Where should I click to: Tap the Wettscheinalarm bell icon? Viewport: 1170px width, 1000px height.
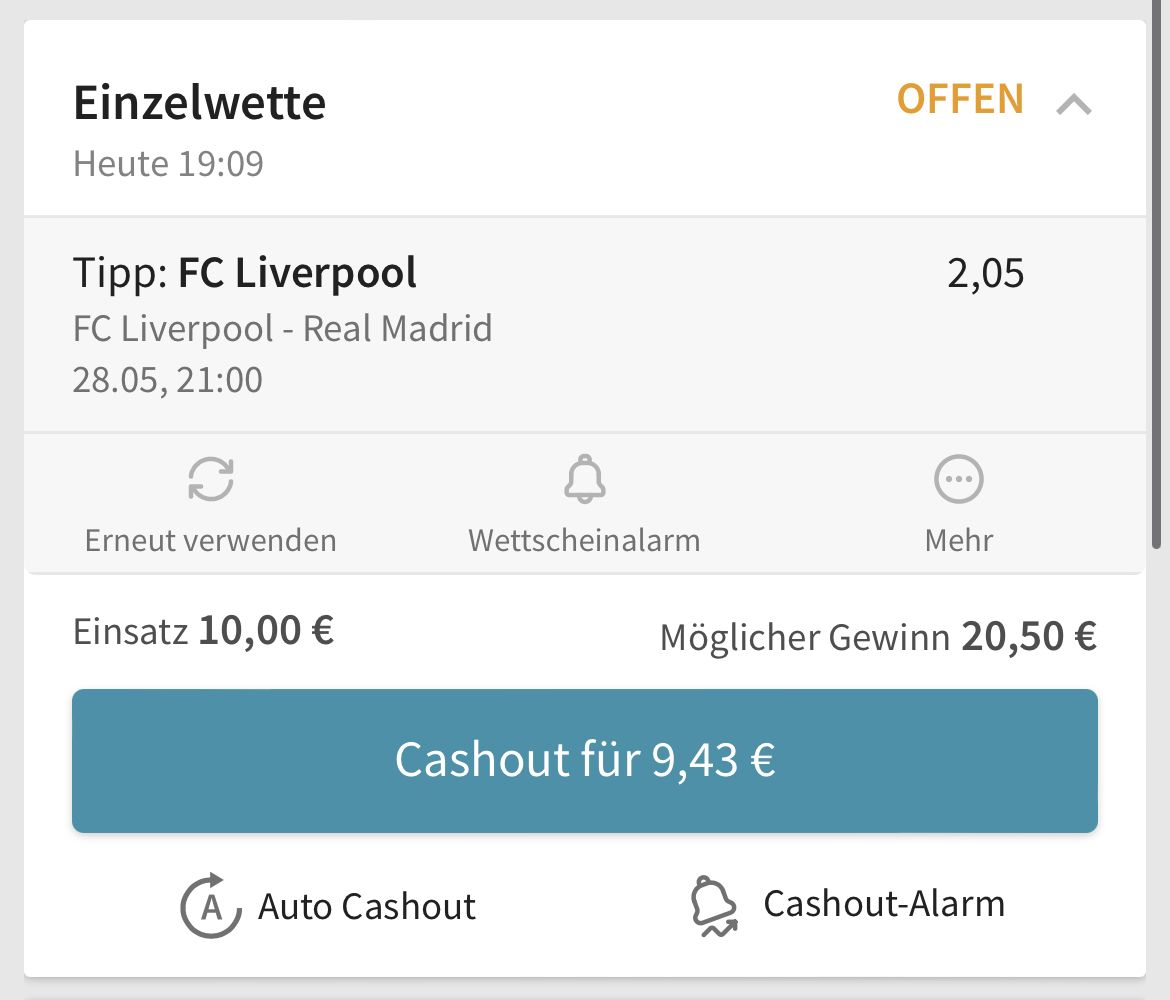point(584,478)
